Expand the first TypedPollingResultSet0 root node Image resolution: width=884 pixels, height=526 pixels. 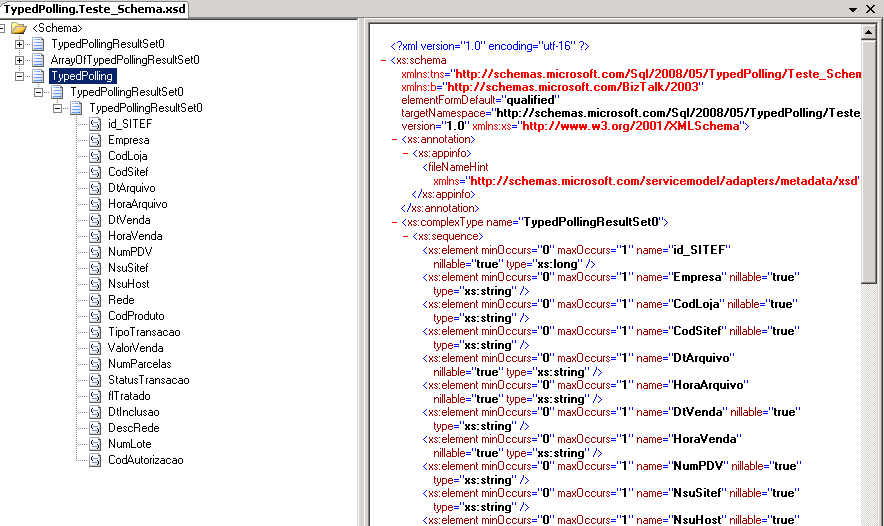coord(19,44)
